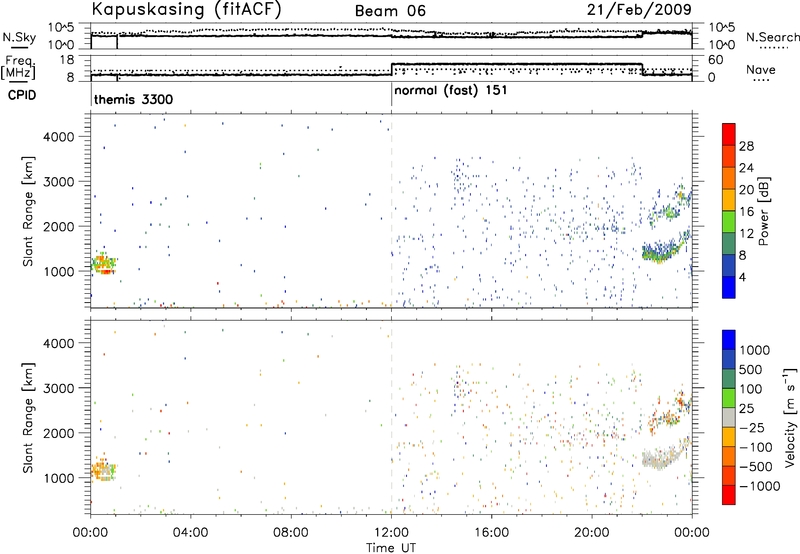
Task: Click the strong echo cluster near 00:30 in the power panel
Action: [x=104, y=264]
